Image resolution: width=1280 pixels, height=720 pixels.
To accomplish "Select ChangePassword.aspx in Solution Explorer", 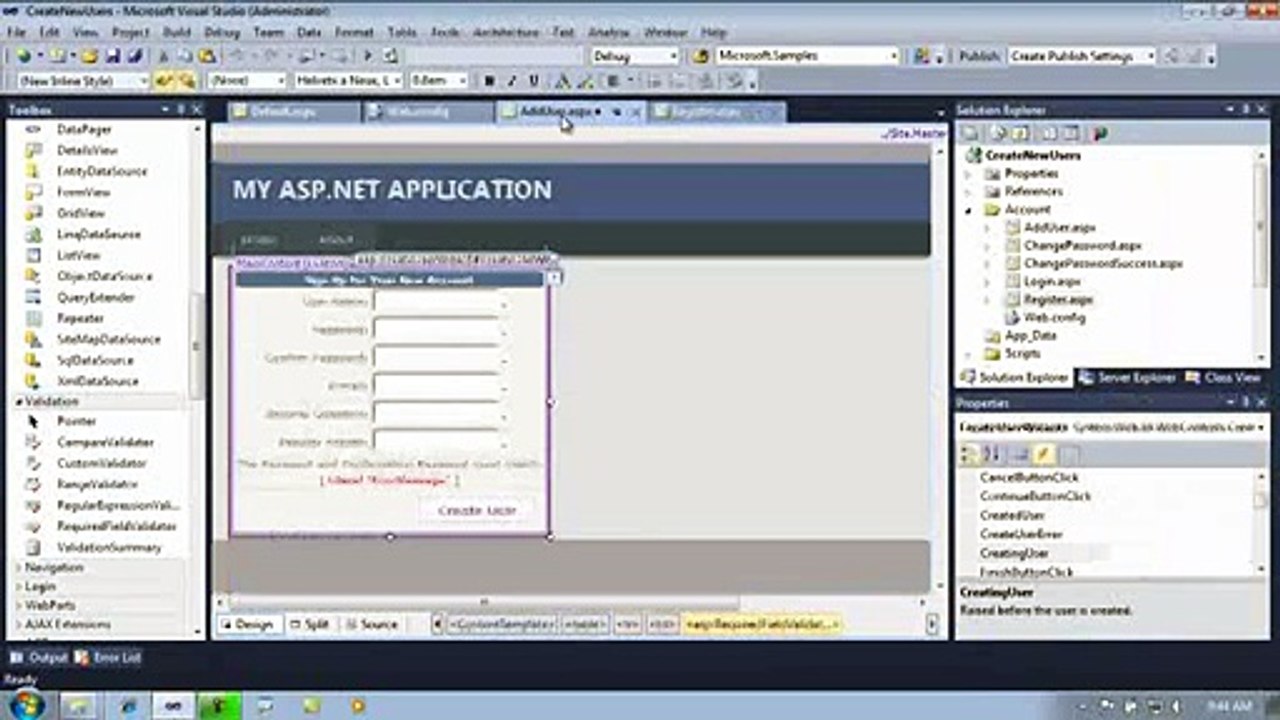I will pos(1082,245).
